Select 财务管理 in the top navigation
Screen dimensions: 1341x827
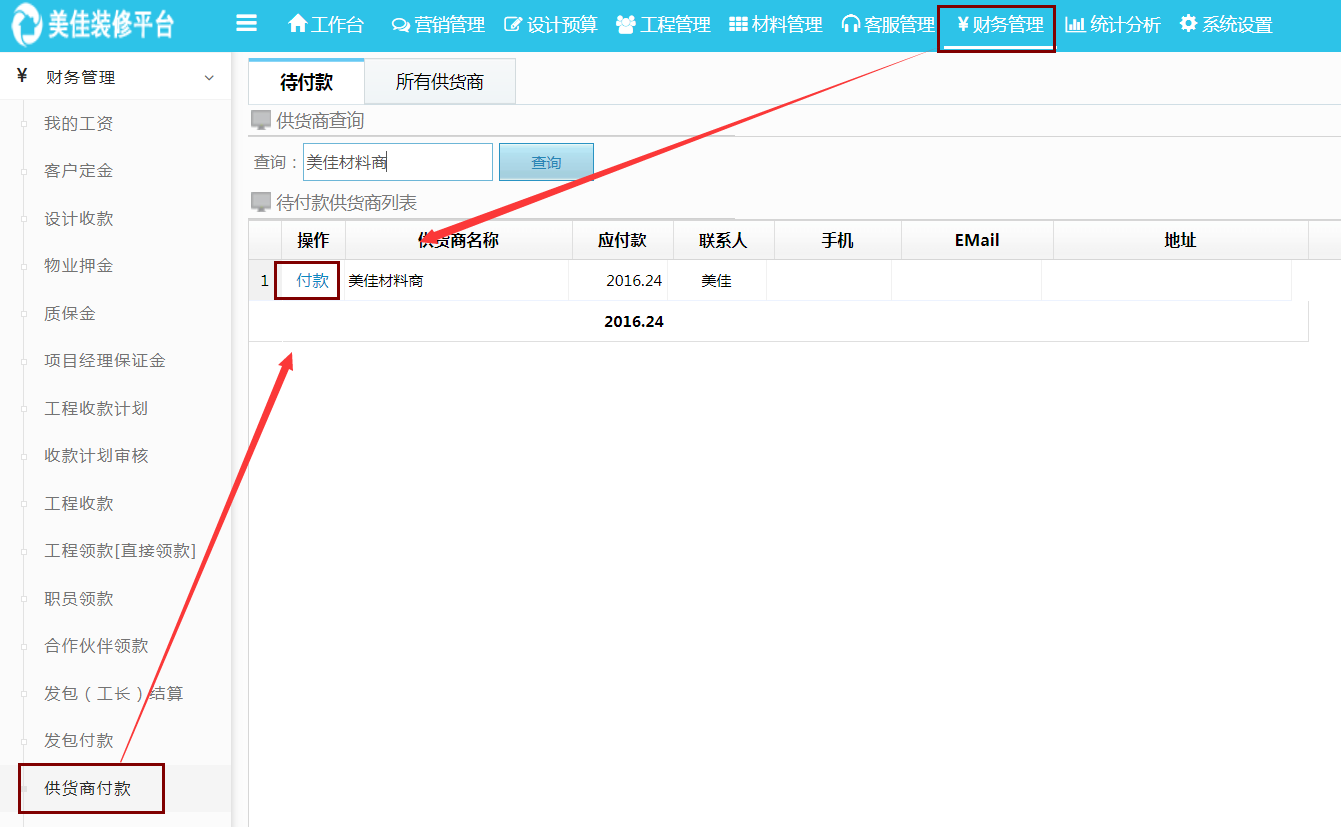(998, 25)
